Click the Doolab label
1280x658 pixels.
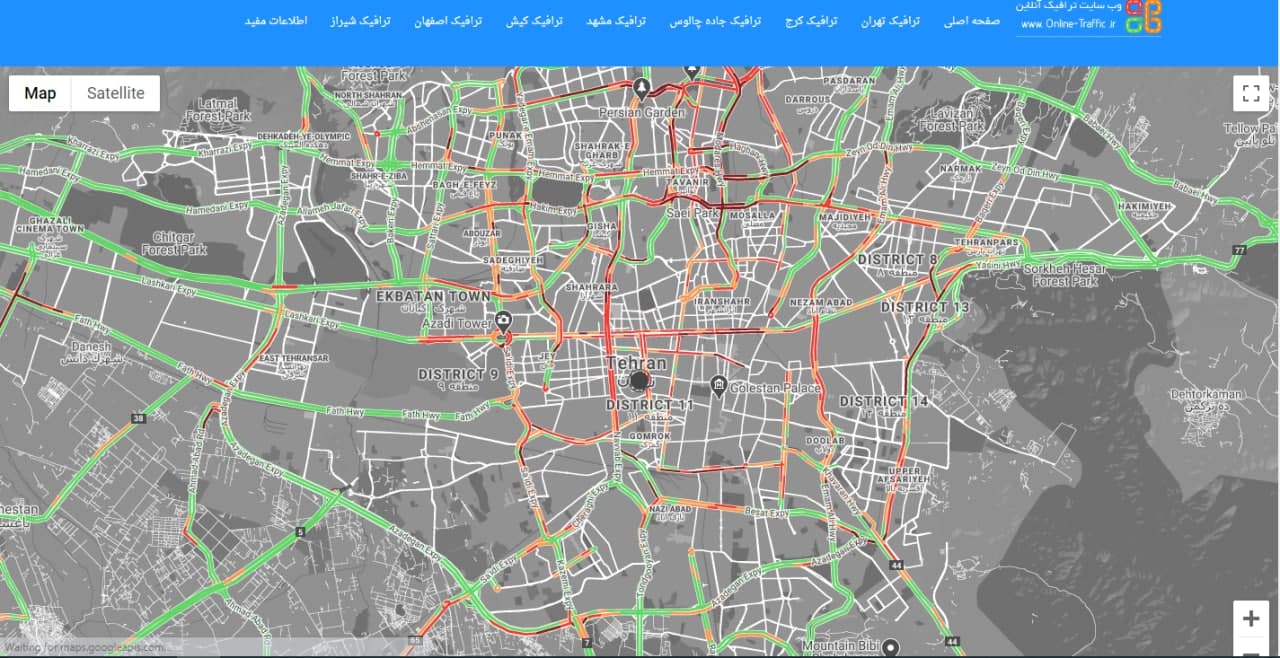(826, 441)
